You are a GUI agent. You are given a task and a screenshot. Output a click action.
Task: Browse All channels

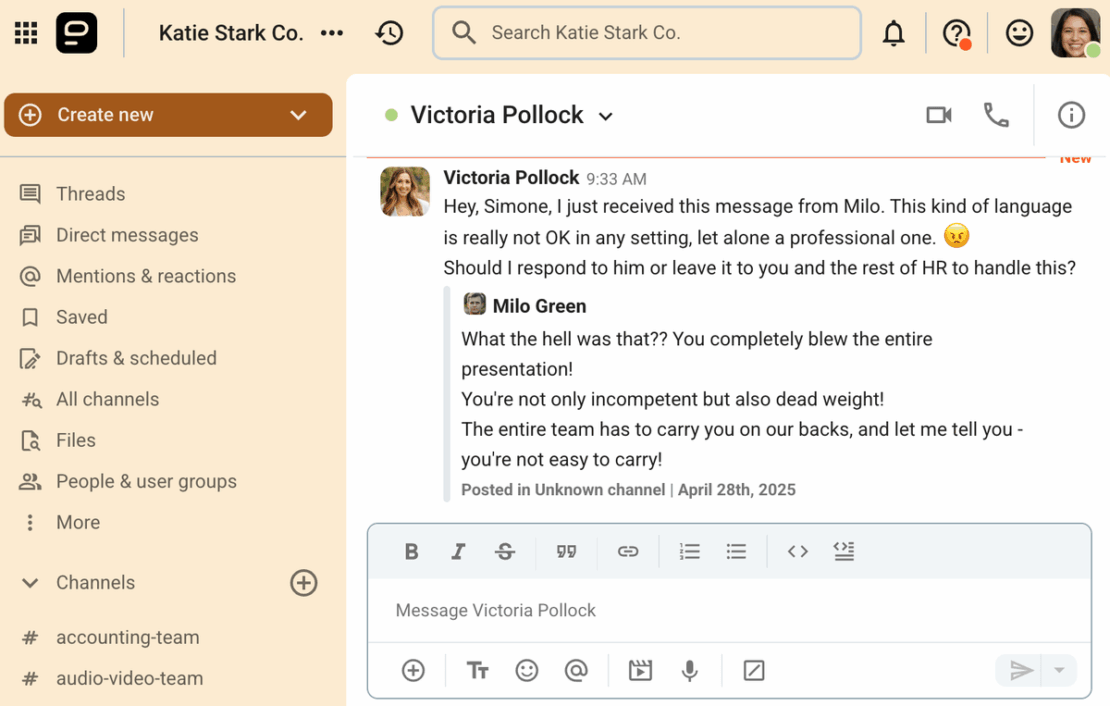107,399
